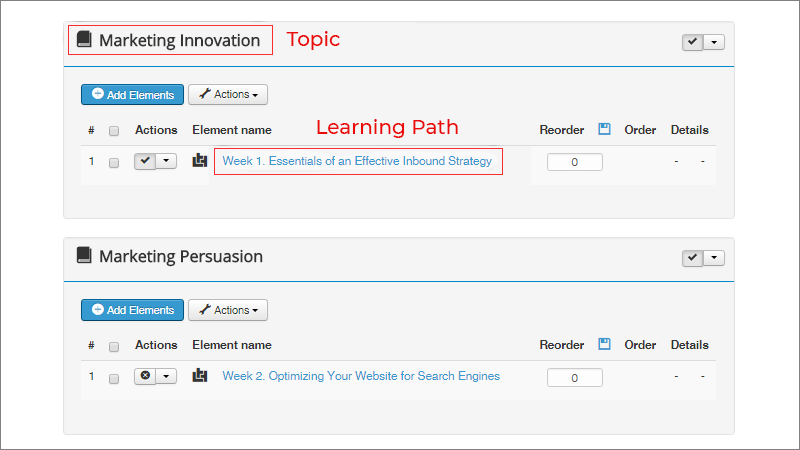The height and width of the screenshot is (450, 800).
Task: Click the Marketing Persuasion book icon
Action: point(84,255)
